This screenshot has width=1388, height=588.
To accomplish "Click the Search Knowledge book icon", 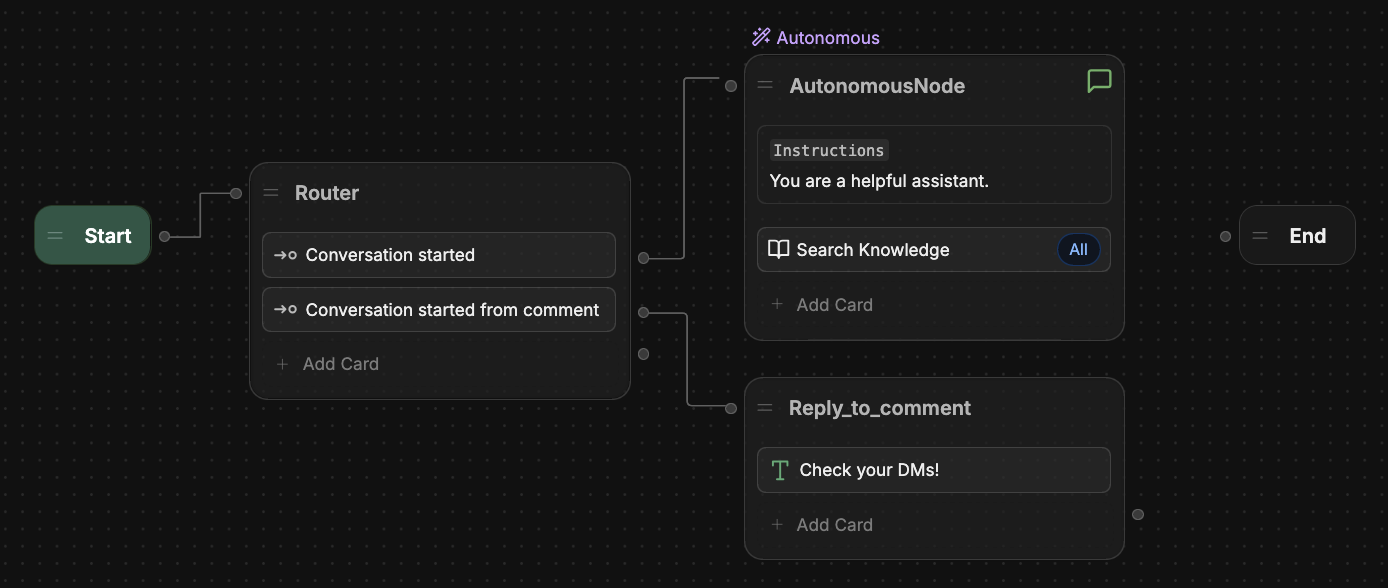I will click(778, 250).
